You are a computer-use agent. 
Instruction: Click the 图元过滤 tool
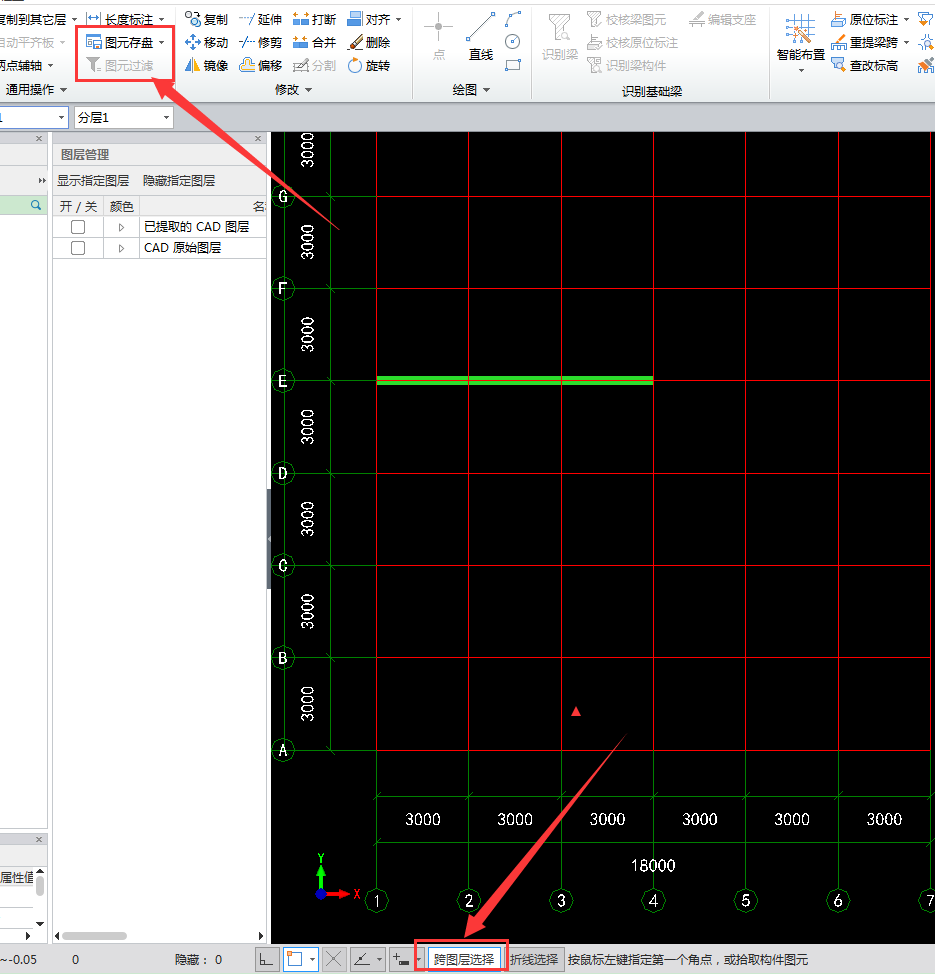(119, 65)
